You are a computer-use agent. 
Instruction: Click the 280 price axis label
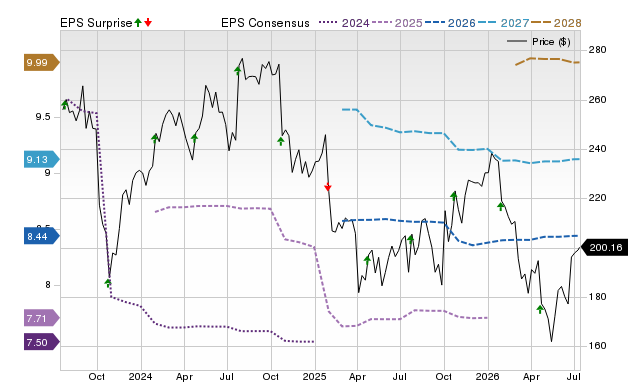point(598,50)
